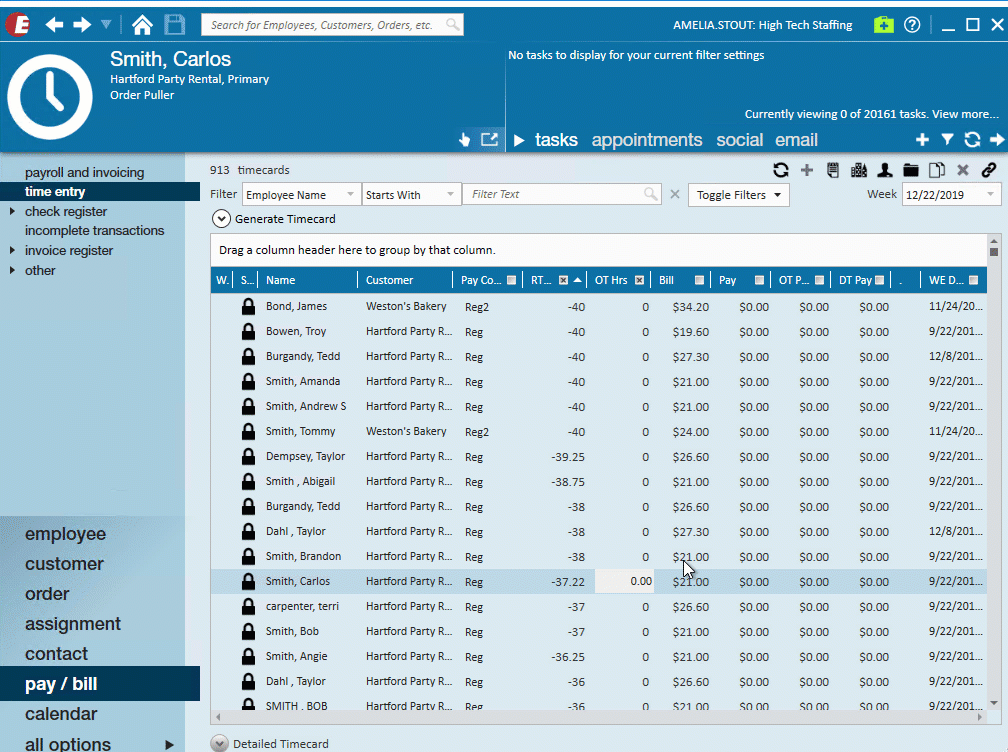The image size is (1008, 752).
Task: Switch to the appointments tab
Action: click(646, 140)
